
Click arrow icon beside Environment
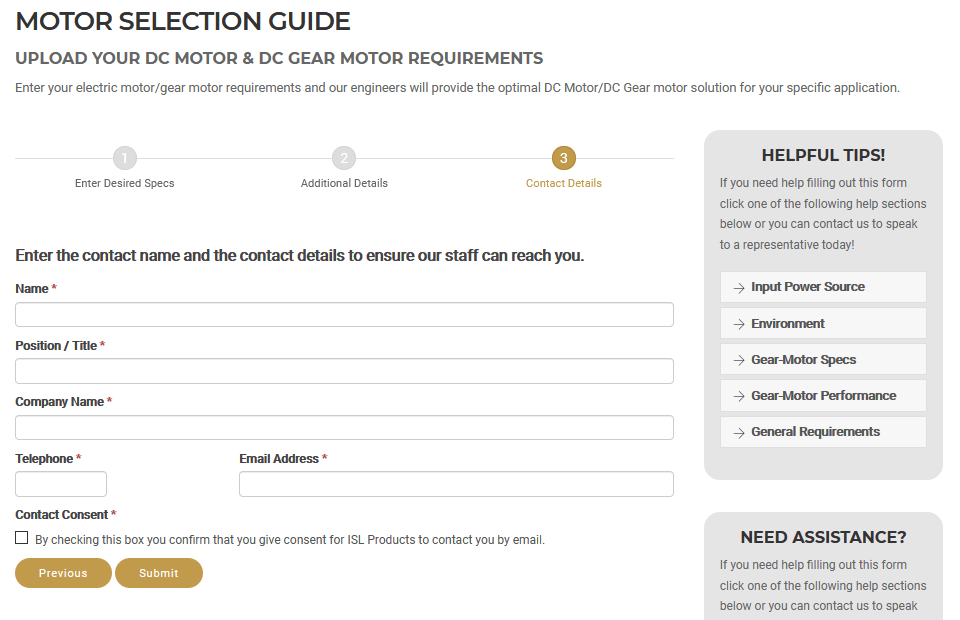(x=739, y=324)
